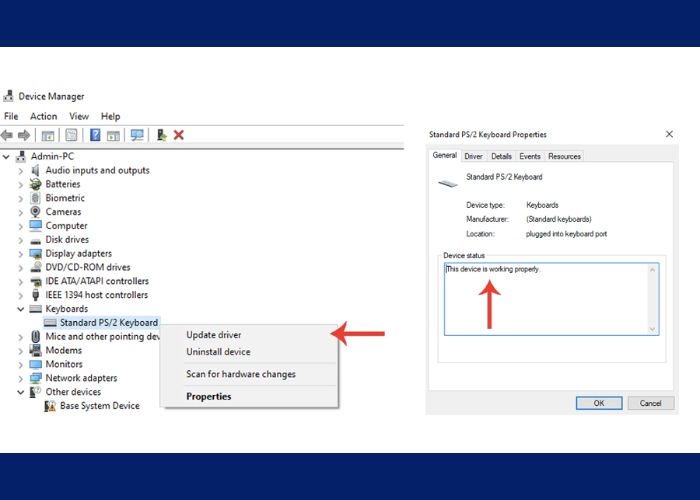Image resolution: width=700 pixels, height=500 pixels.
Task: Select Uninstall device in context menu
Action: pyautogui.click(x=218, y=352)
